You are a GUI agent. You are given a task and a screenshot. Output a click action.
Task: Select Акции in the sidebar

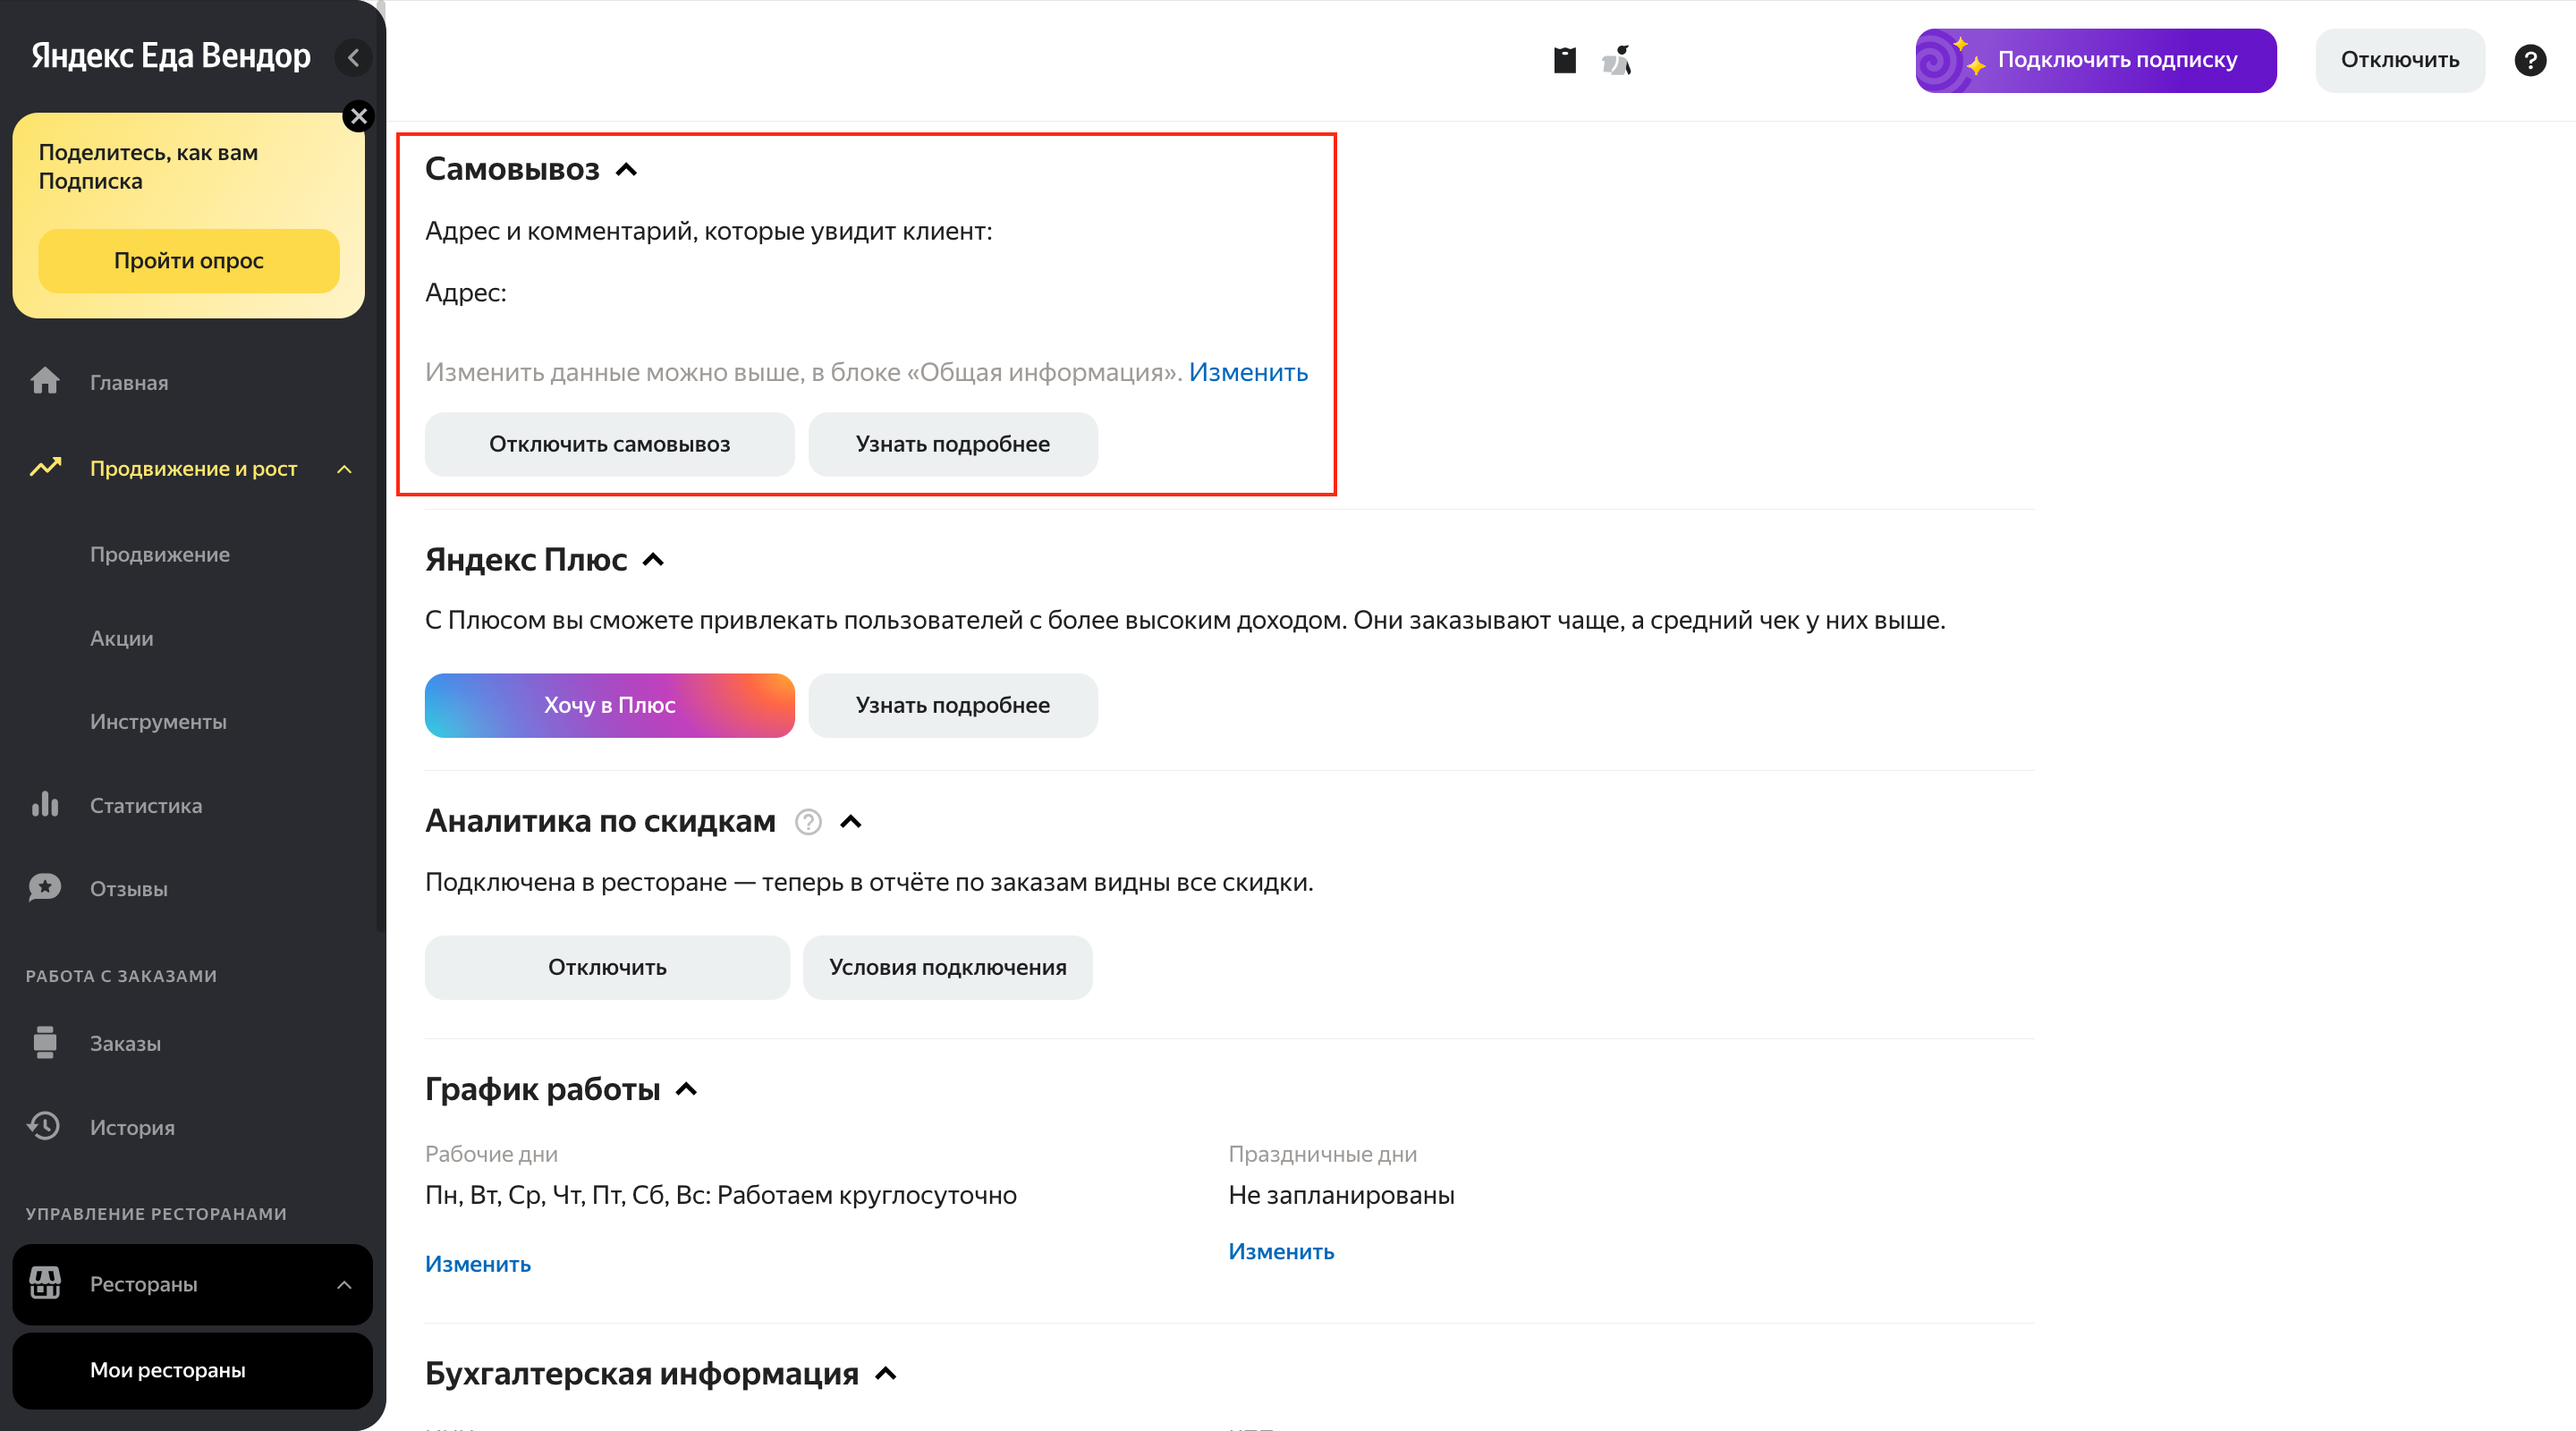click(x=122, y=638)
